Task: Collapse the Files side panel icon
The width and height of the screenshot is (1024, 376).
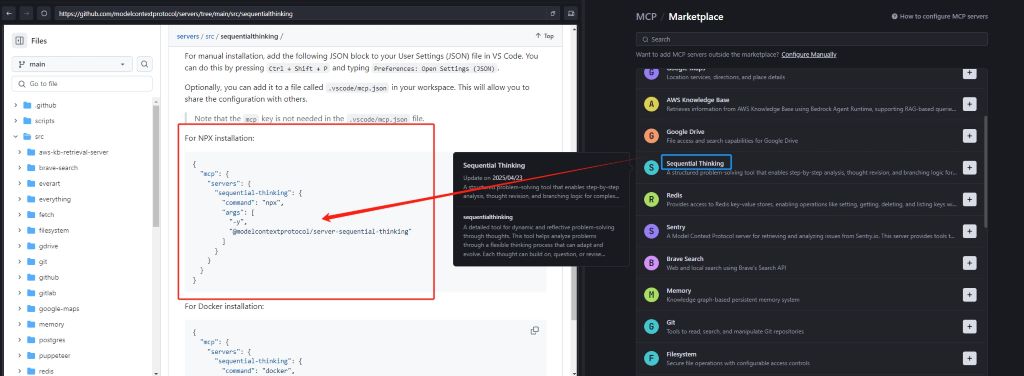Action: click(20, 41)
